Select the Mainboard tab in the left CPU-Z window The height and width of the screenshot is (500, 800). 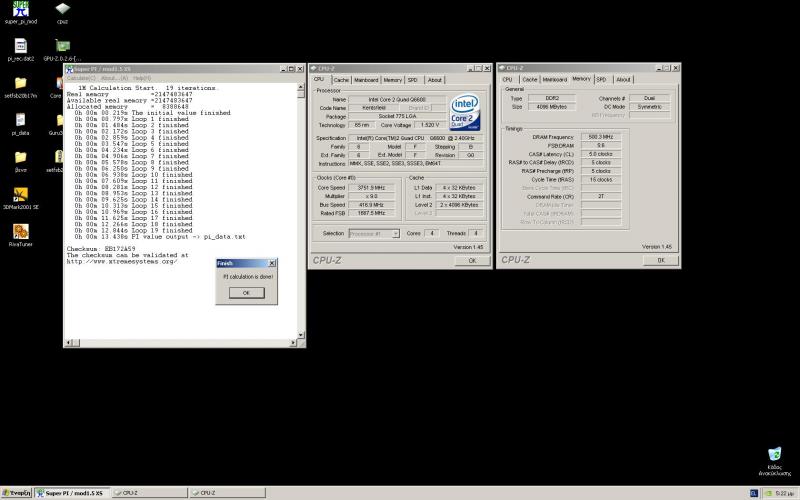point(366,80)
